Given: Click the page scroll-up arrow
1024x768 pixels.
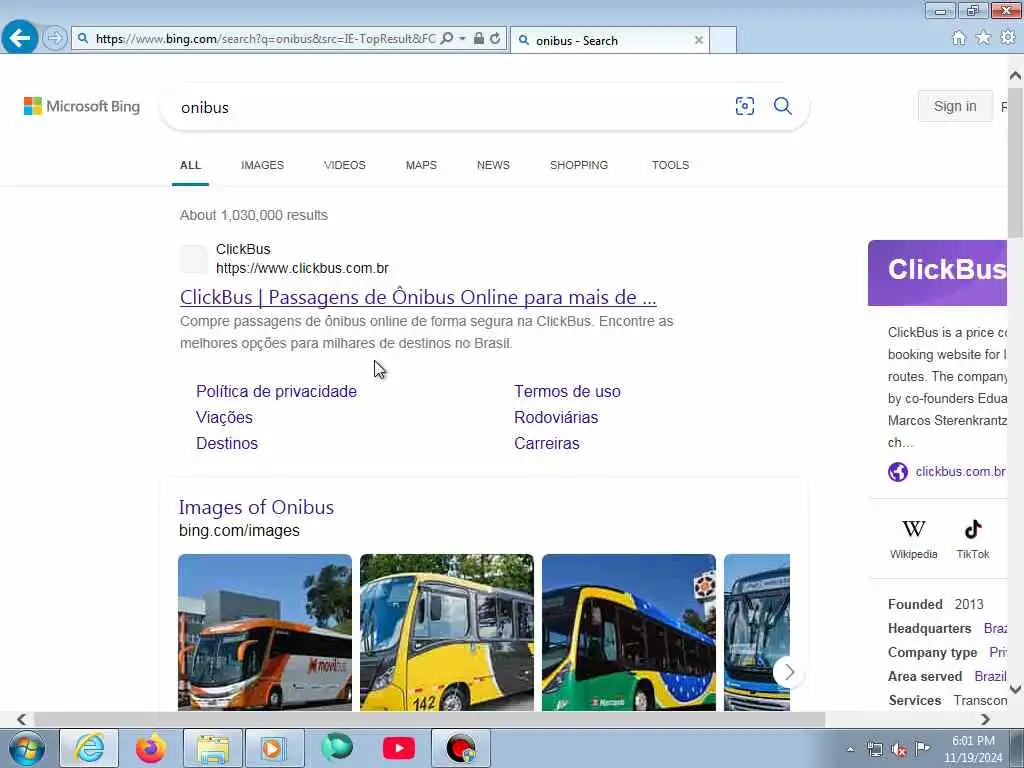Looking at the screenshot, I should click(x=1016, y=76).
